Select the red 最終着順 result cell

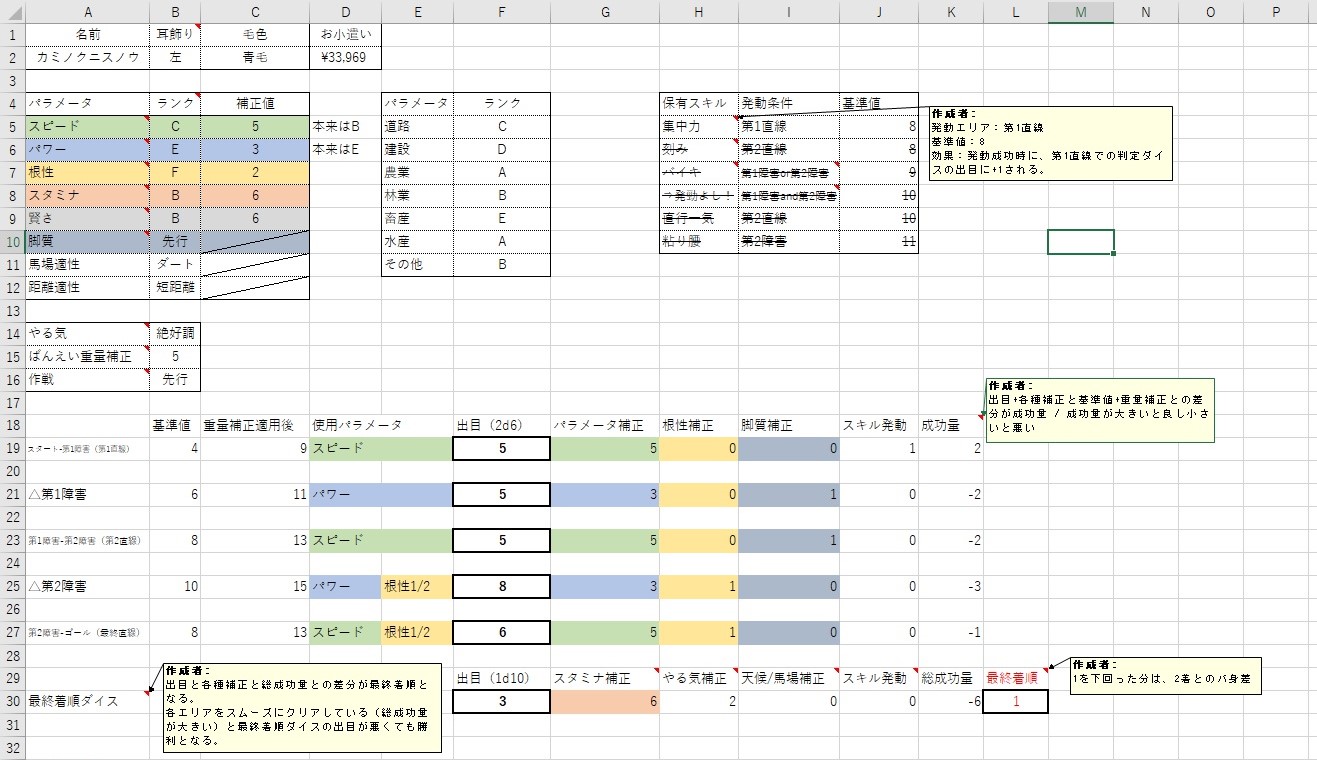click(1016, 702)
